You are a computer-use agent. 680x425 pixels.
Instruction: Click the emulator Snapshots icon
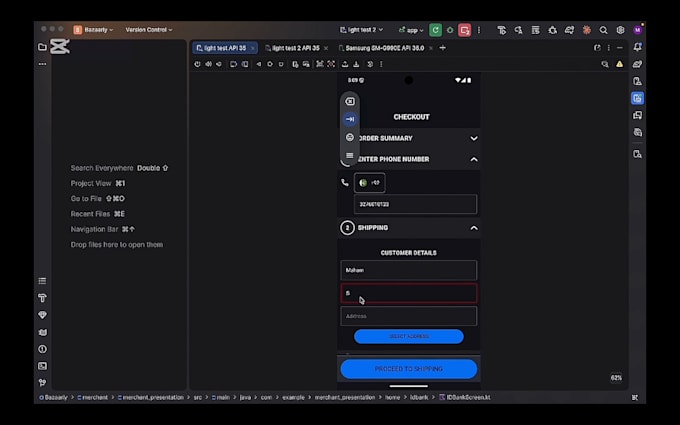pos(370,64)
